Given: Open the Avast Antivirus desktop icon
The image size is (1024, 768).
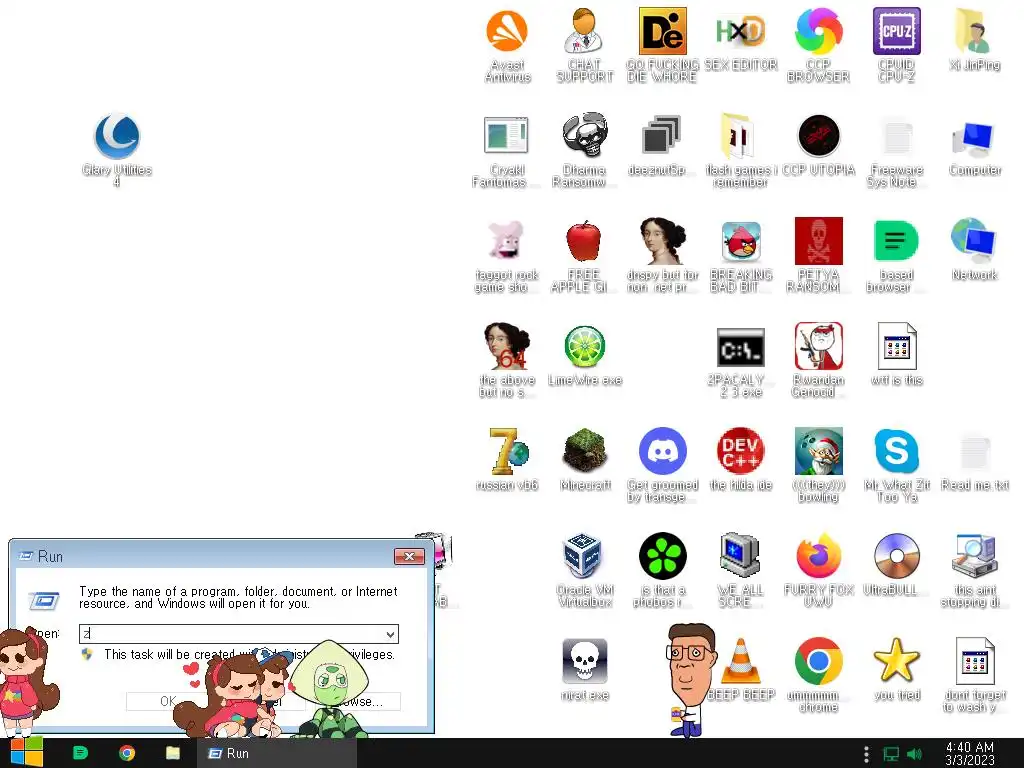Looking at the screenshot, I should pyautogui.click(x=507, y=31).
